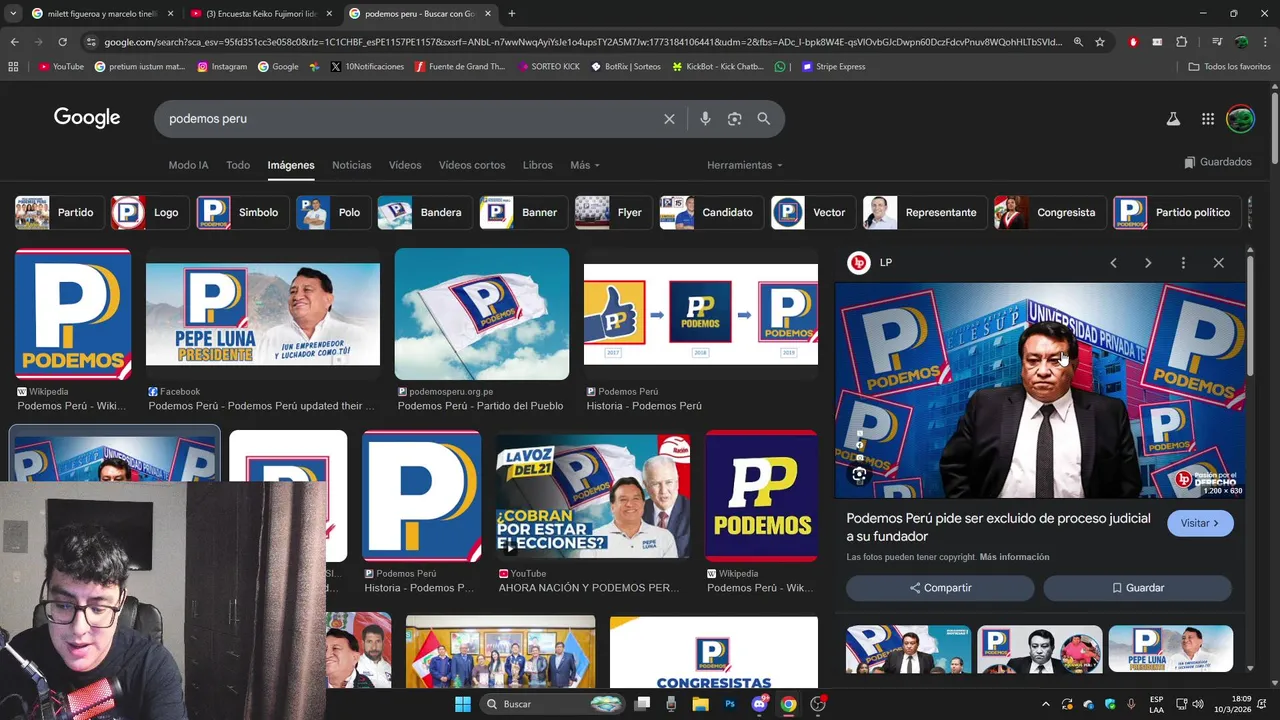
Task: Open the Instagram bookmark
Action: [x=222, y=67]
